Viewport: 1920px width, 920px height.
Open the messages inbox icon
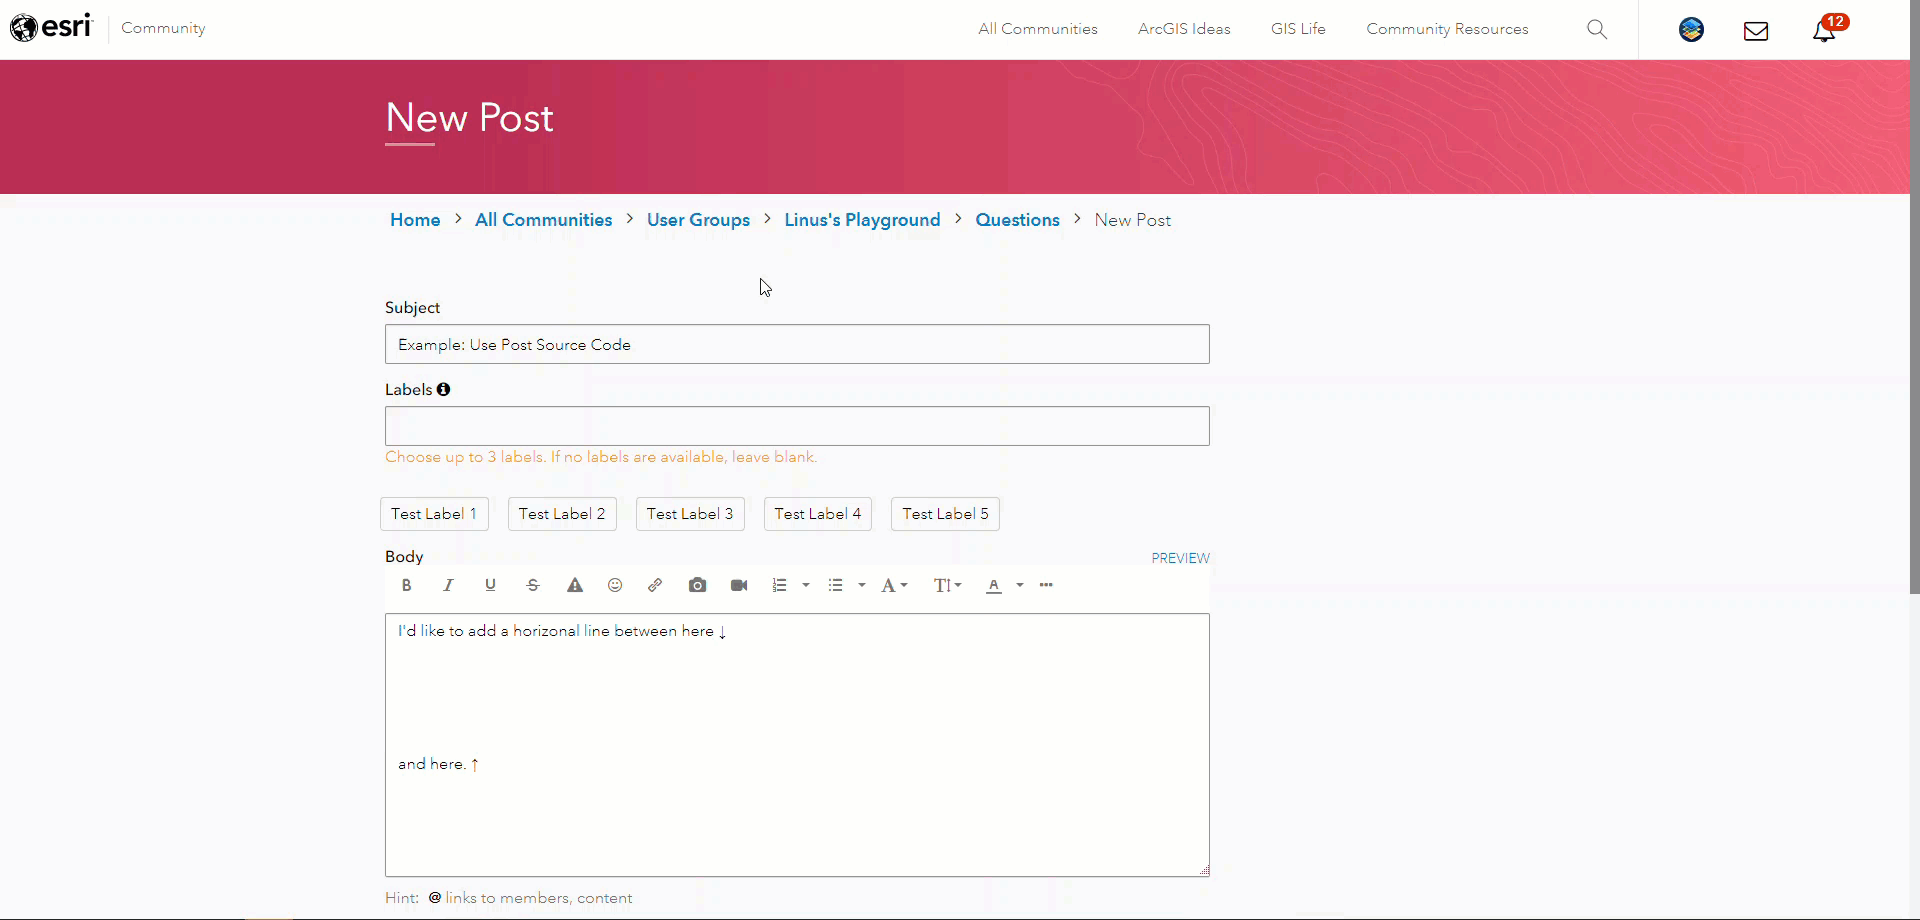pos(1756,30)
